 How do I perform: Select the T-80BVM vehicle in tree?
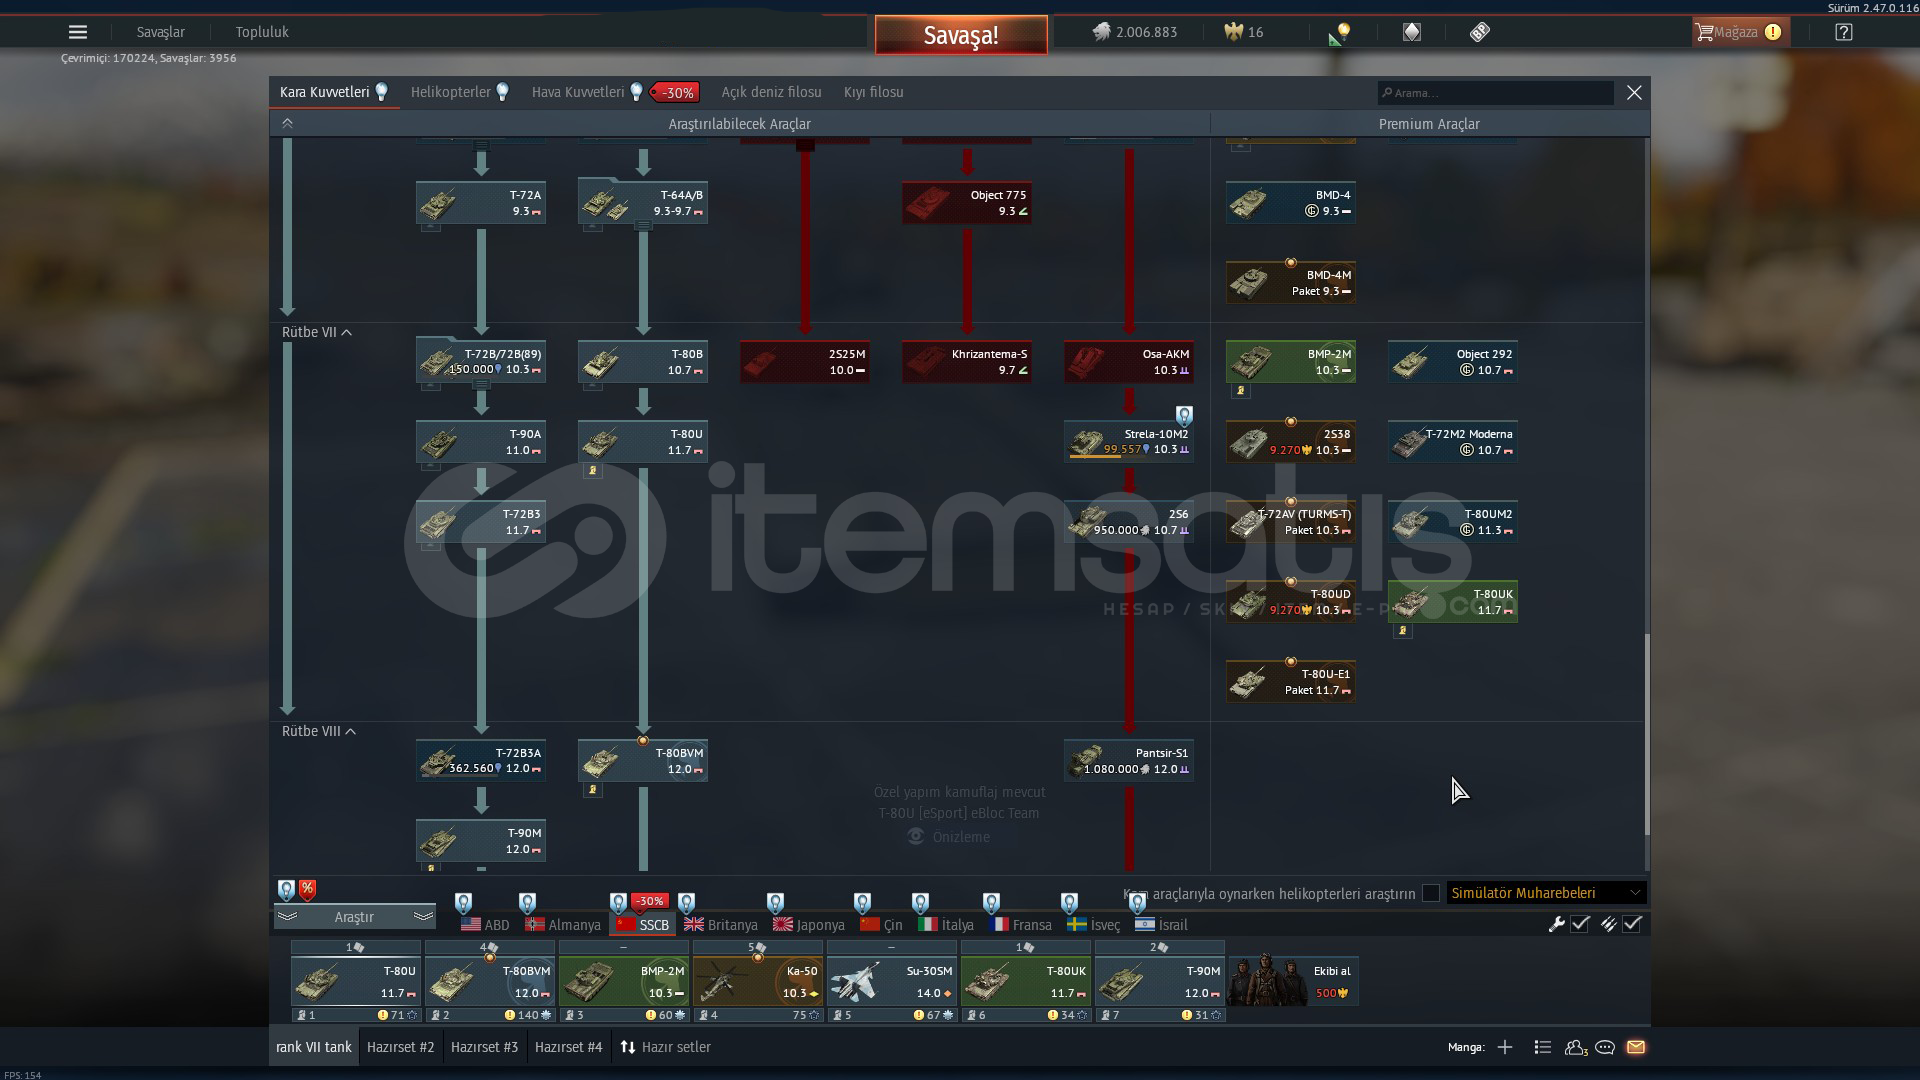[643, 761]
